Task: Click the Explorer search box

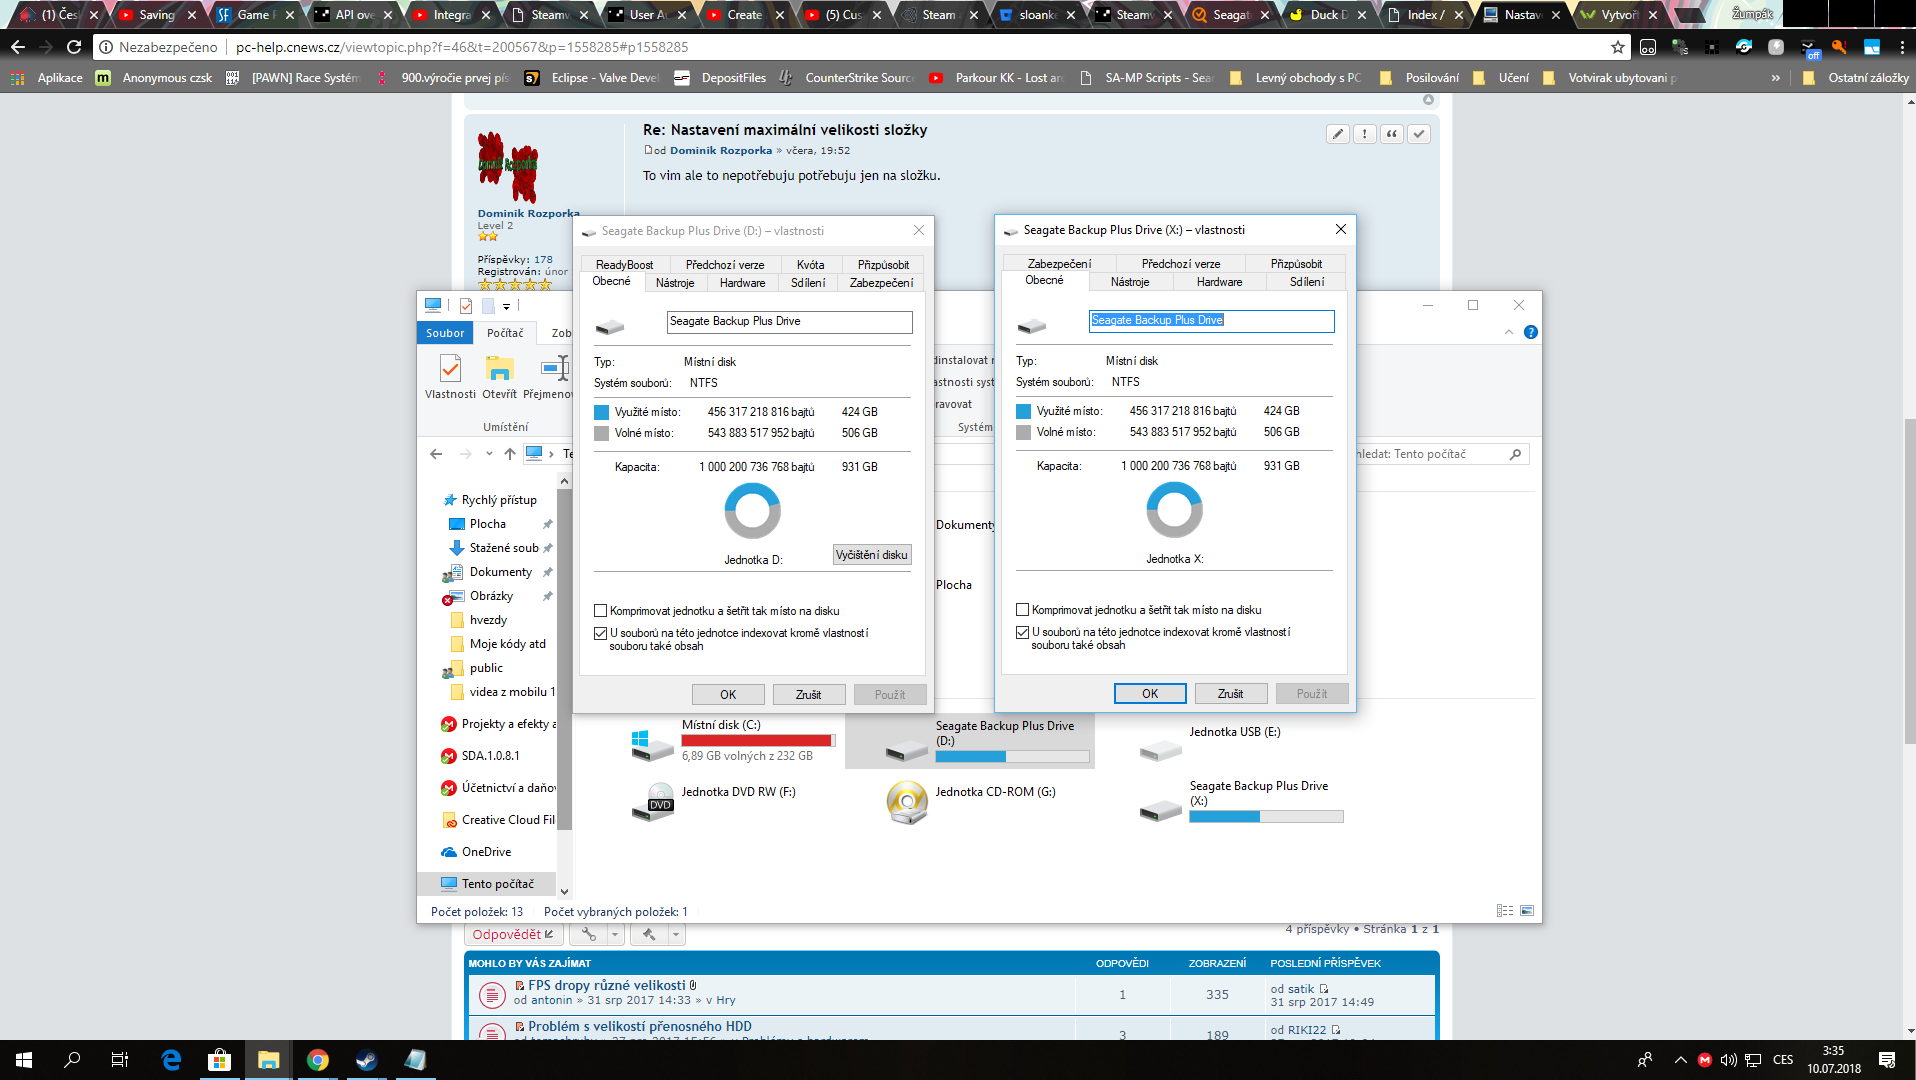Action: pos(1438,454)
